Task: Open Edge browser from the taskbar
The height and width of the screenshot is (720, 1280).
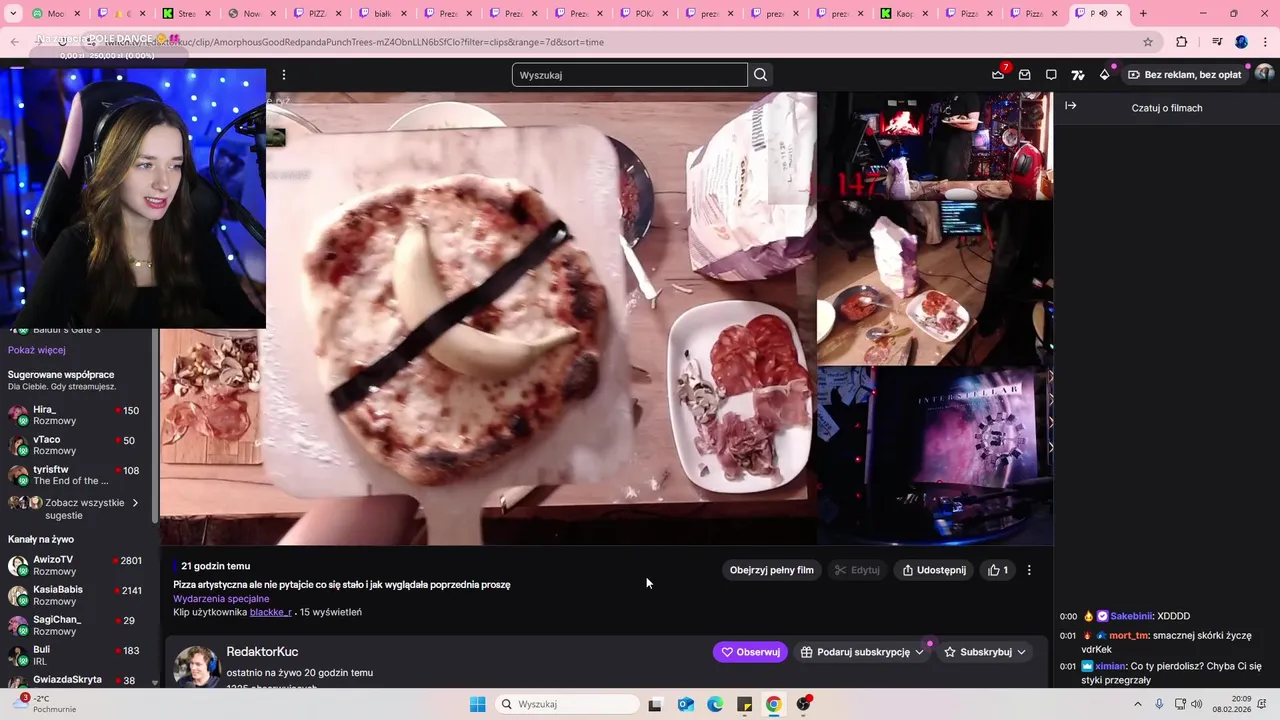Action: pyautogui.click(x=715, y=704)
